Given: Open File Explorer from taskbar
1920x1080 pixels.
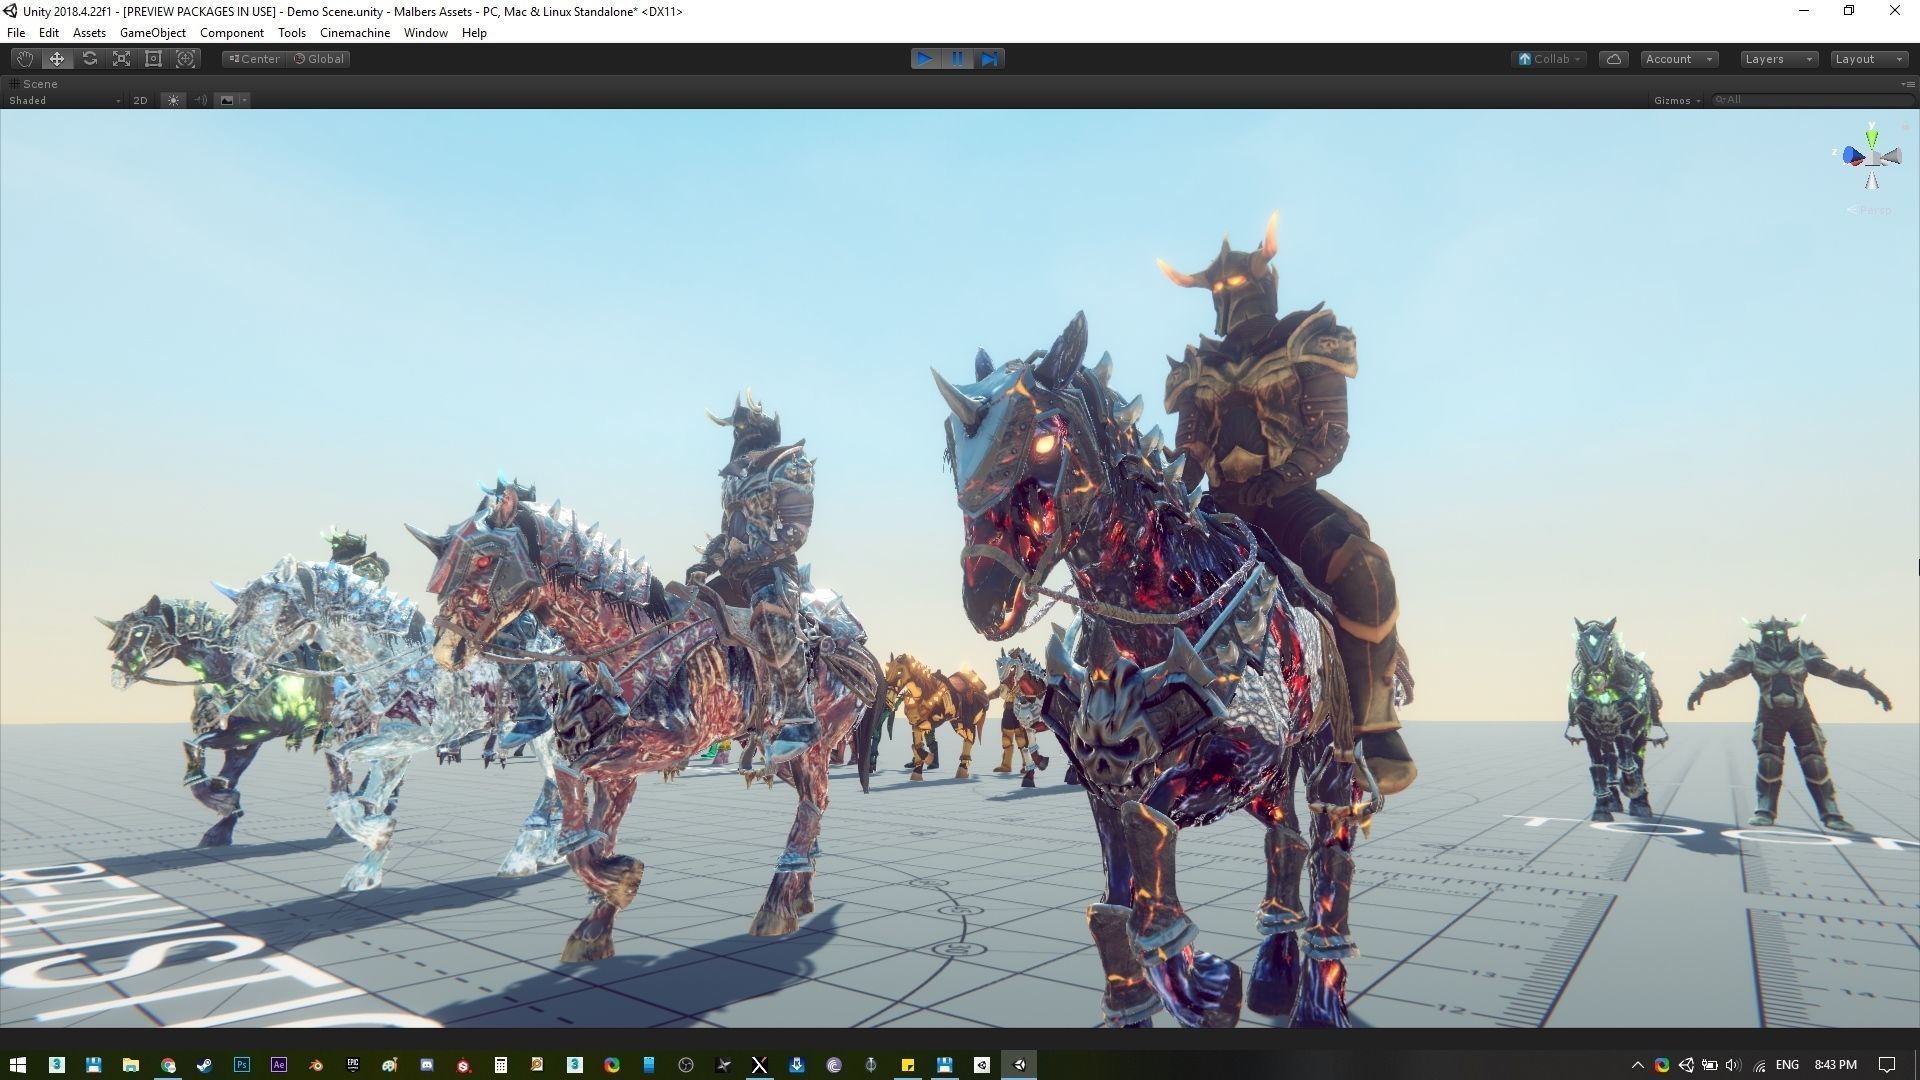Looking at the screenshot, I should (x=130, y=1065).
